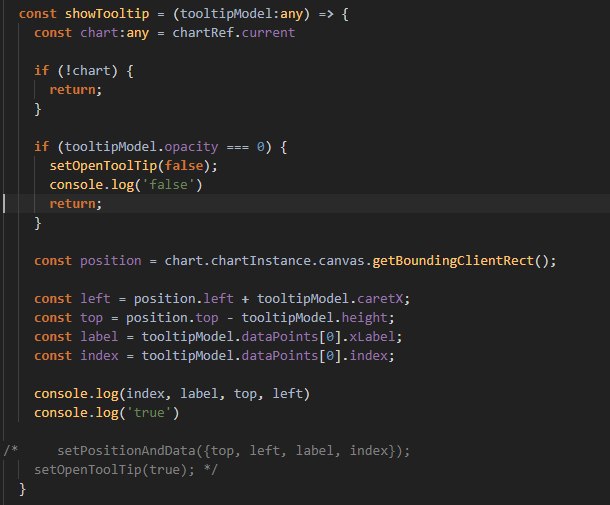Image resolution: width=610 pixels, height=505 pixels.
Task: Click chartInstance in the position line
Action: point(261,261)
